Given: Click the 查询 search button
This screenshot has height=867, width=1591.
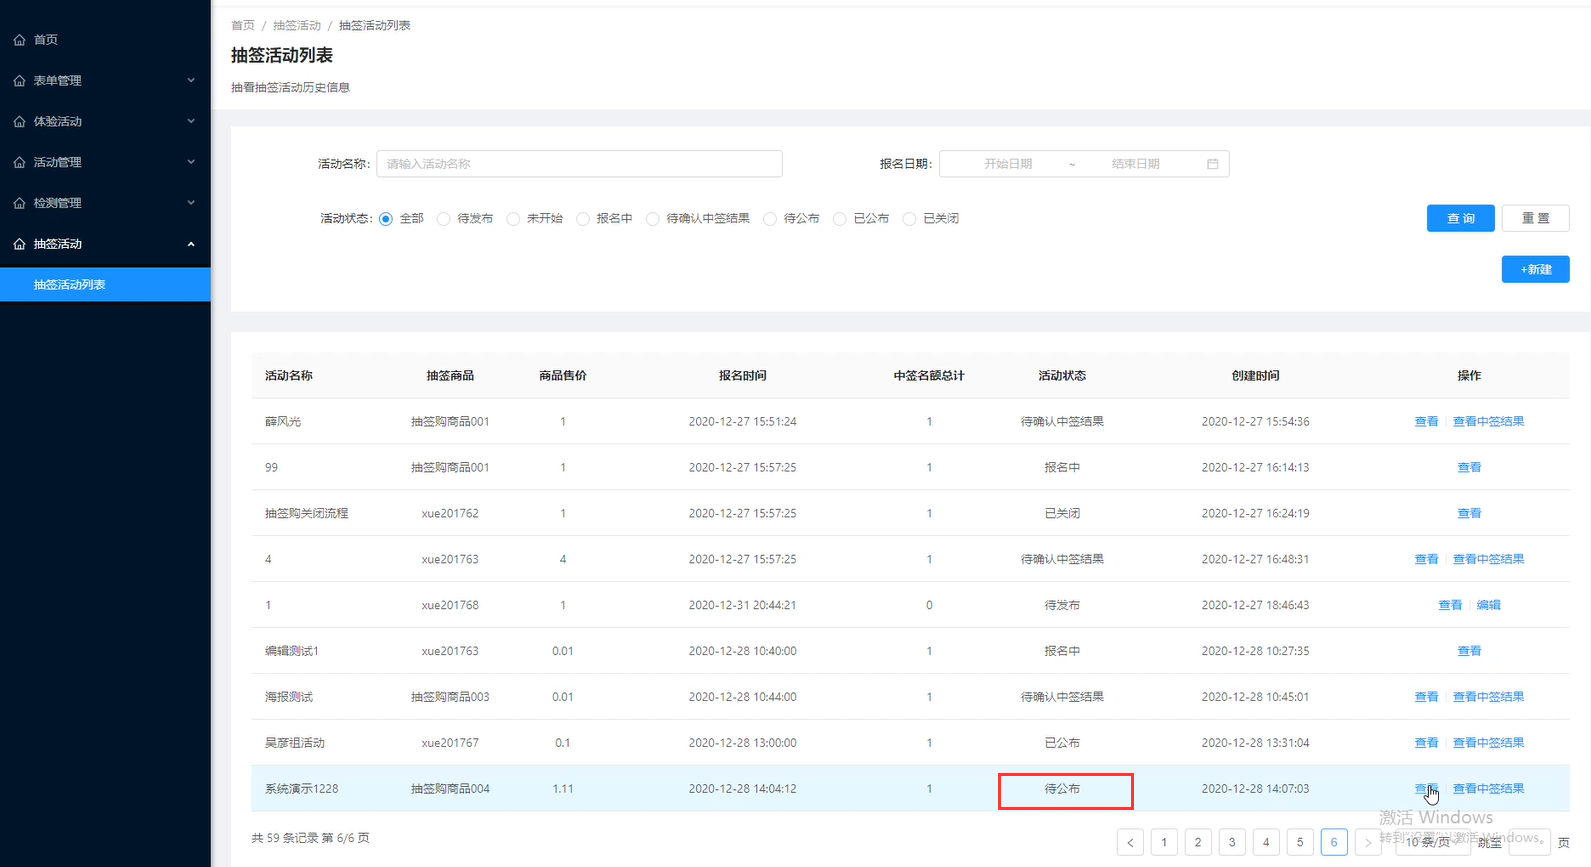Looking at the screenshot, I should (1461, 218).
